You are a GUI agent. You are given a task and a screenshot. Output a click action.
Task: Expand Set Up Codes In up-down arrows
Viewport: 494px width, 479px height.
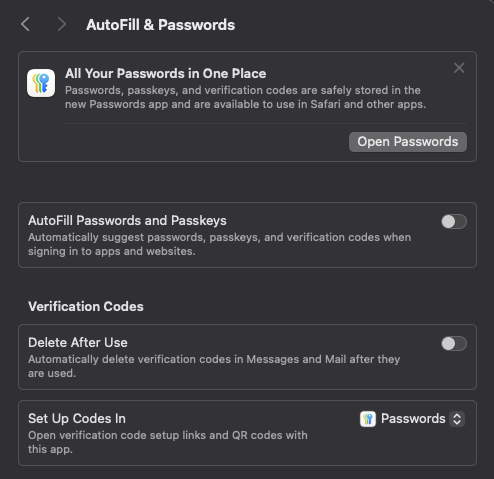click(457, 419)
